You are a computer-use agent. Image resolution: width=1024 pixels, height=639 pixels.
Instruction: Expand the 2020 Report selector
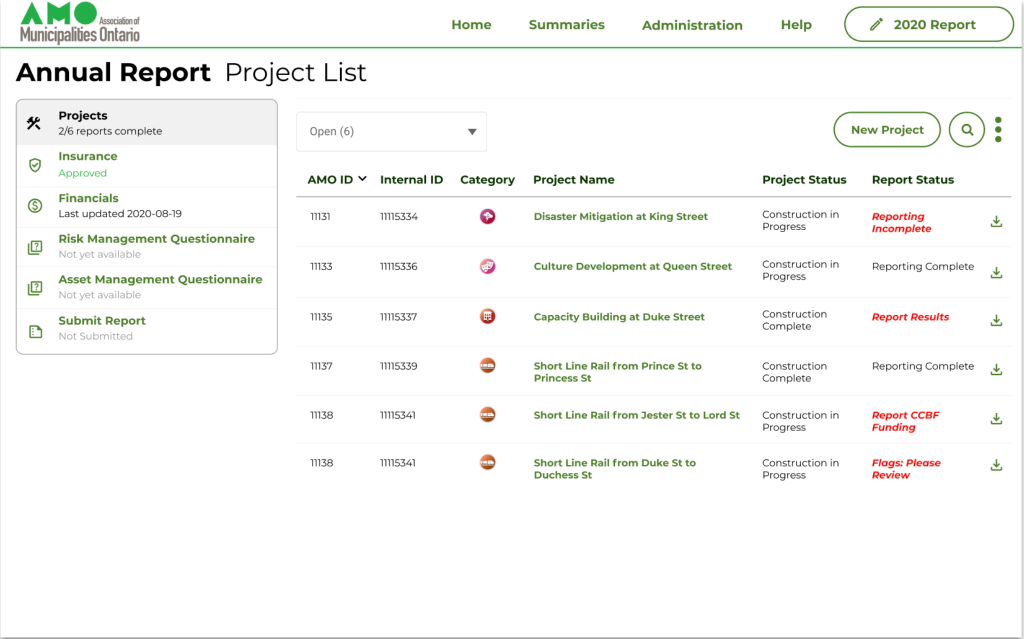pos(928,23)
